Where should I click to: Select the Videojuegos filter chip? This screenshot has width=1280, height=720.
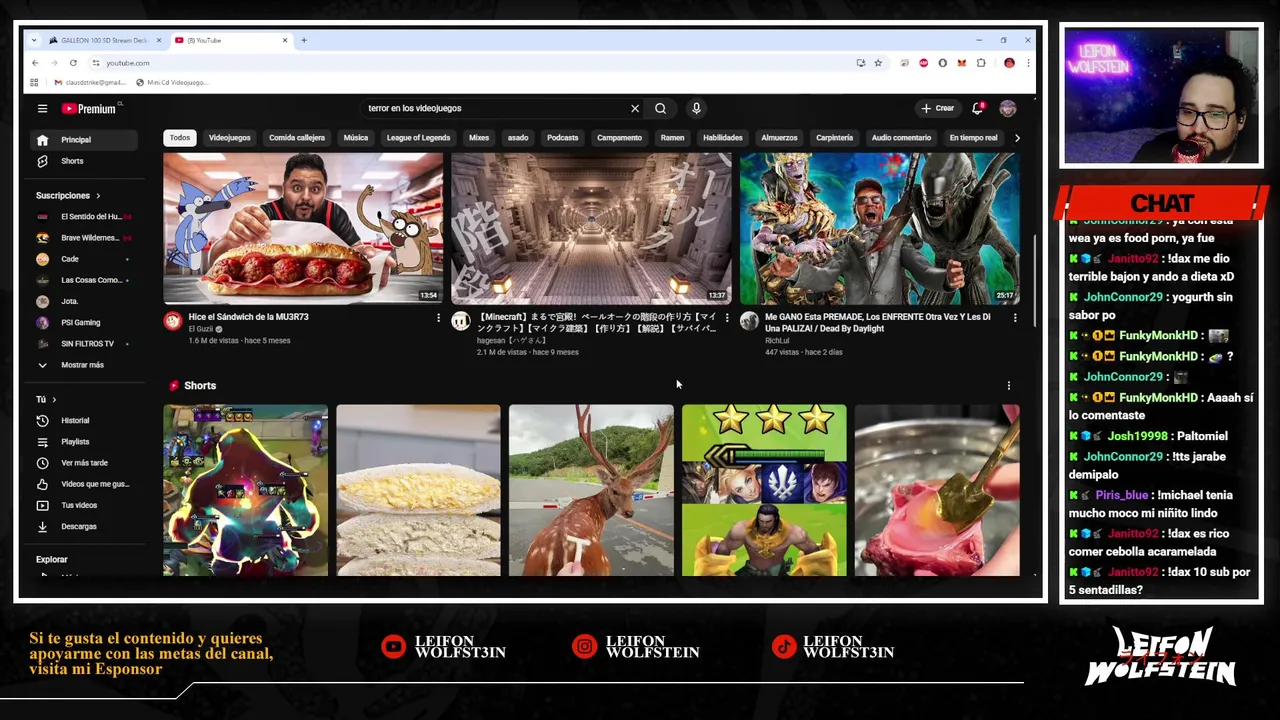(x=230, y=138)
